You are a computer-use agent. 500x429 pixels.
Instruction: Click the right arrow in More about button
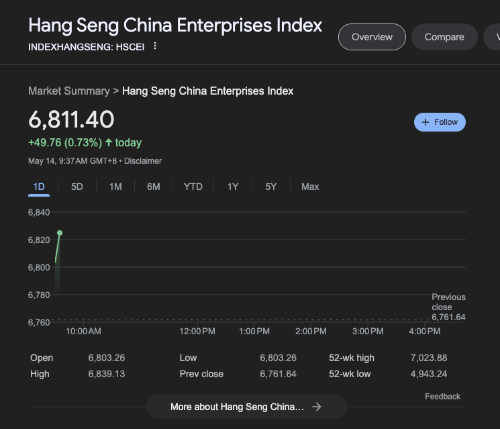click(317, 407)
